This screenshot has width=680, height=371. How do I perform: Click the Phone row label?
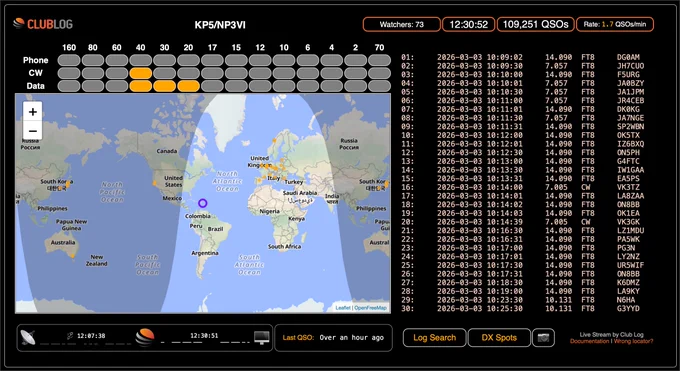(36, 60)
